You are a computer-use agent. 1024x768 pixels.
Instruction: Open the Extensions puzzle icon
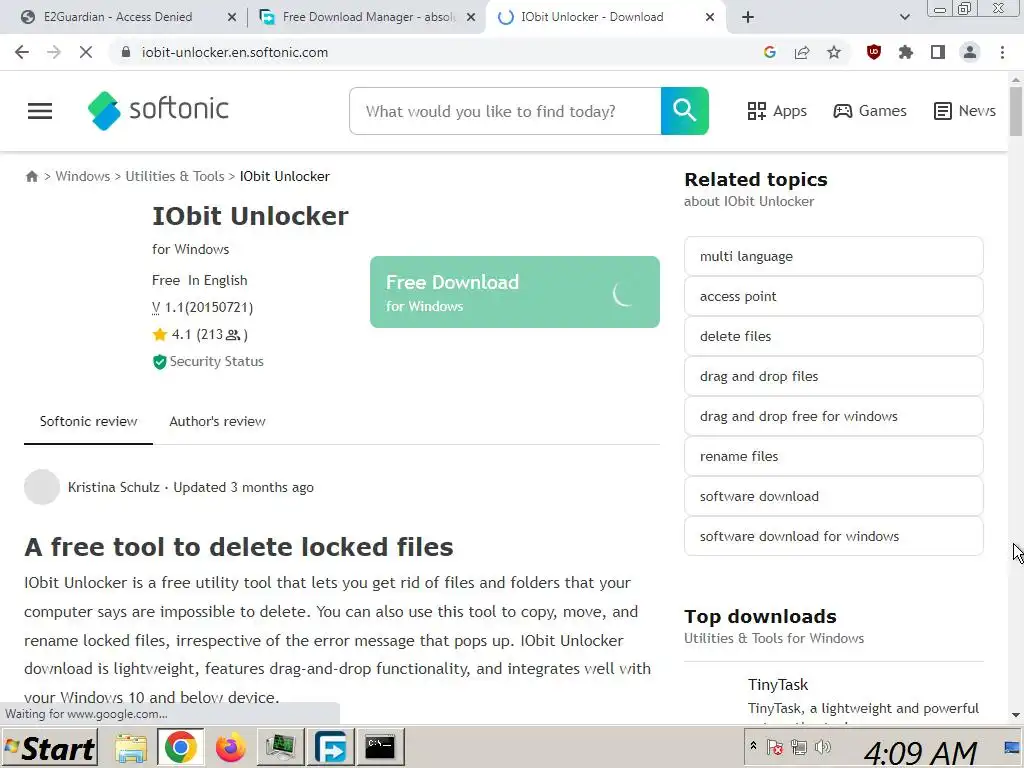(905, 52)
